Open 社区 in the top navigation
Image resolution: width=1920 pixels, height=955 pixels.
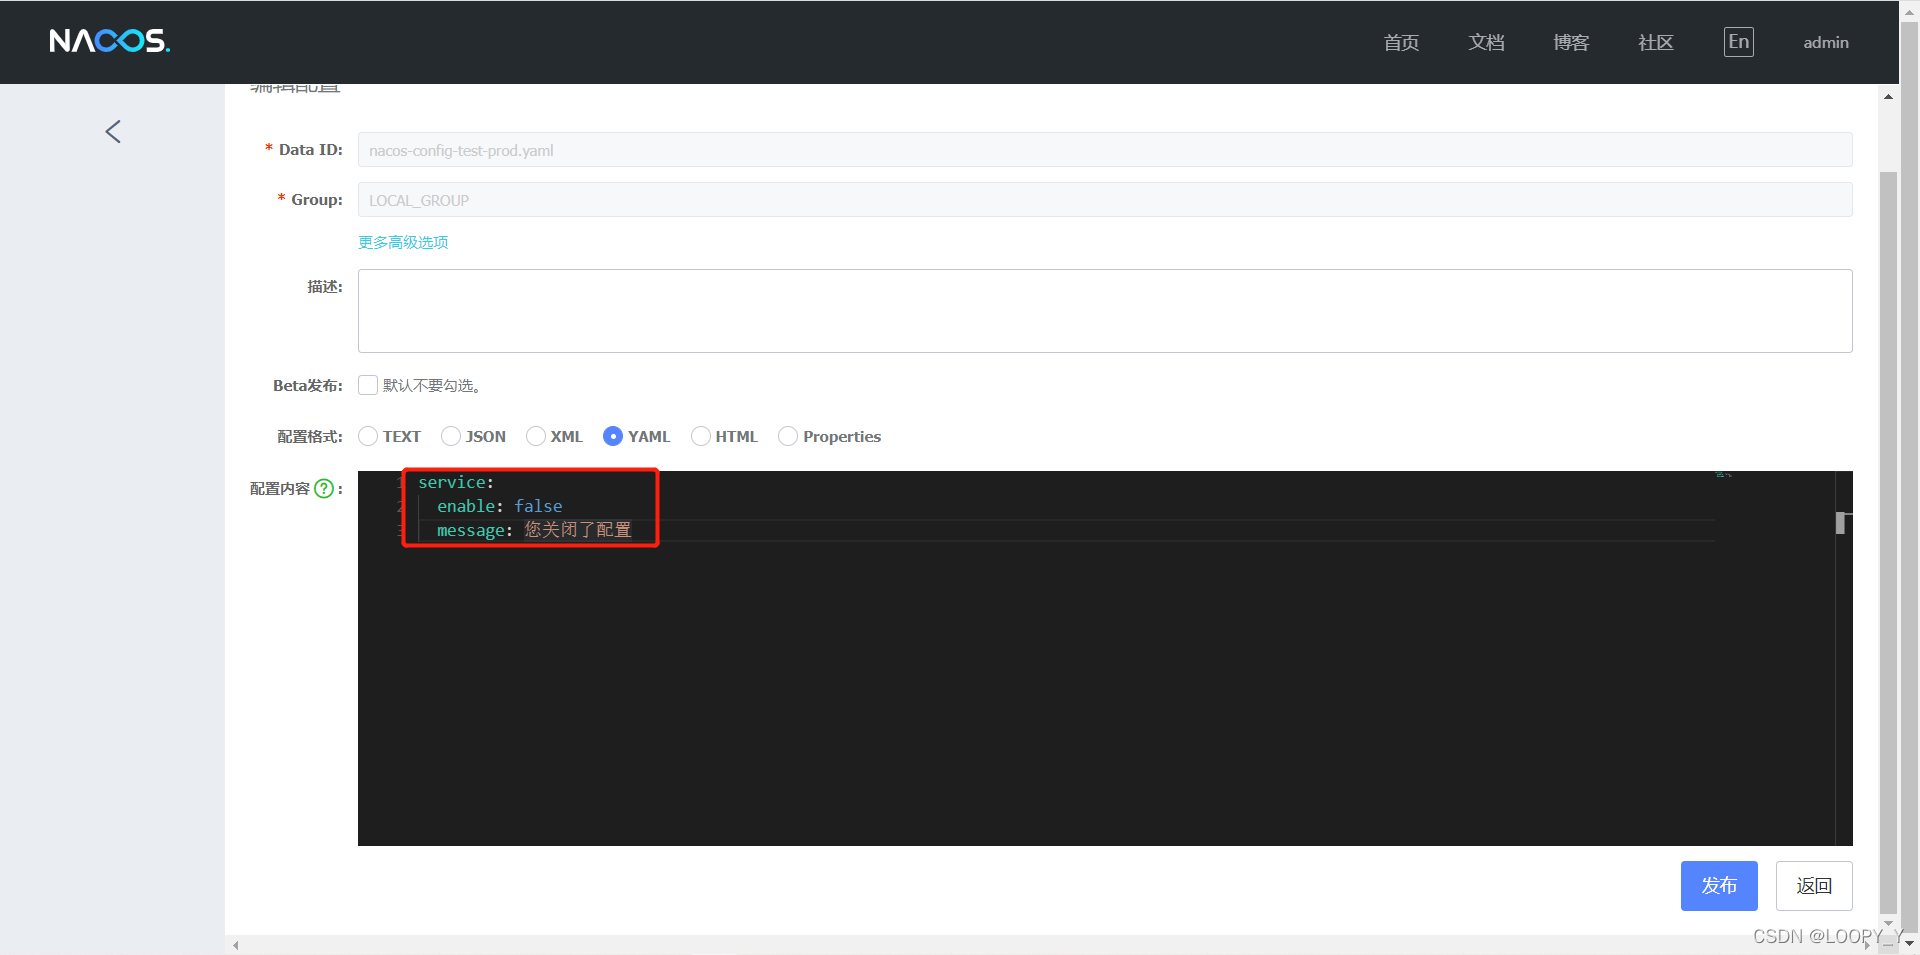pyautogui.click(x=1656, y=43)
